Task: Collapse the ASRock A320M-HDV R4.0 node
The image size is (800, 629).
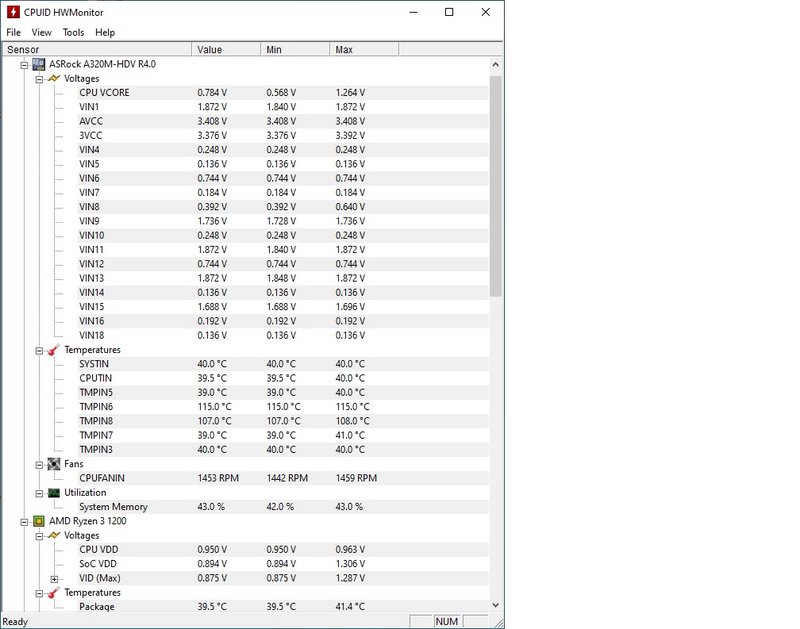Action: tap(24, 65)
